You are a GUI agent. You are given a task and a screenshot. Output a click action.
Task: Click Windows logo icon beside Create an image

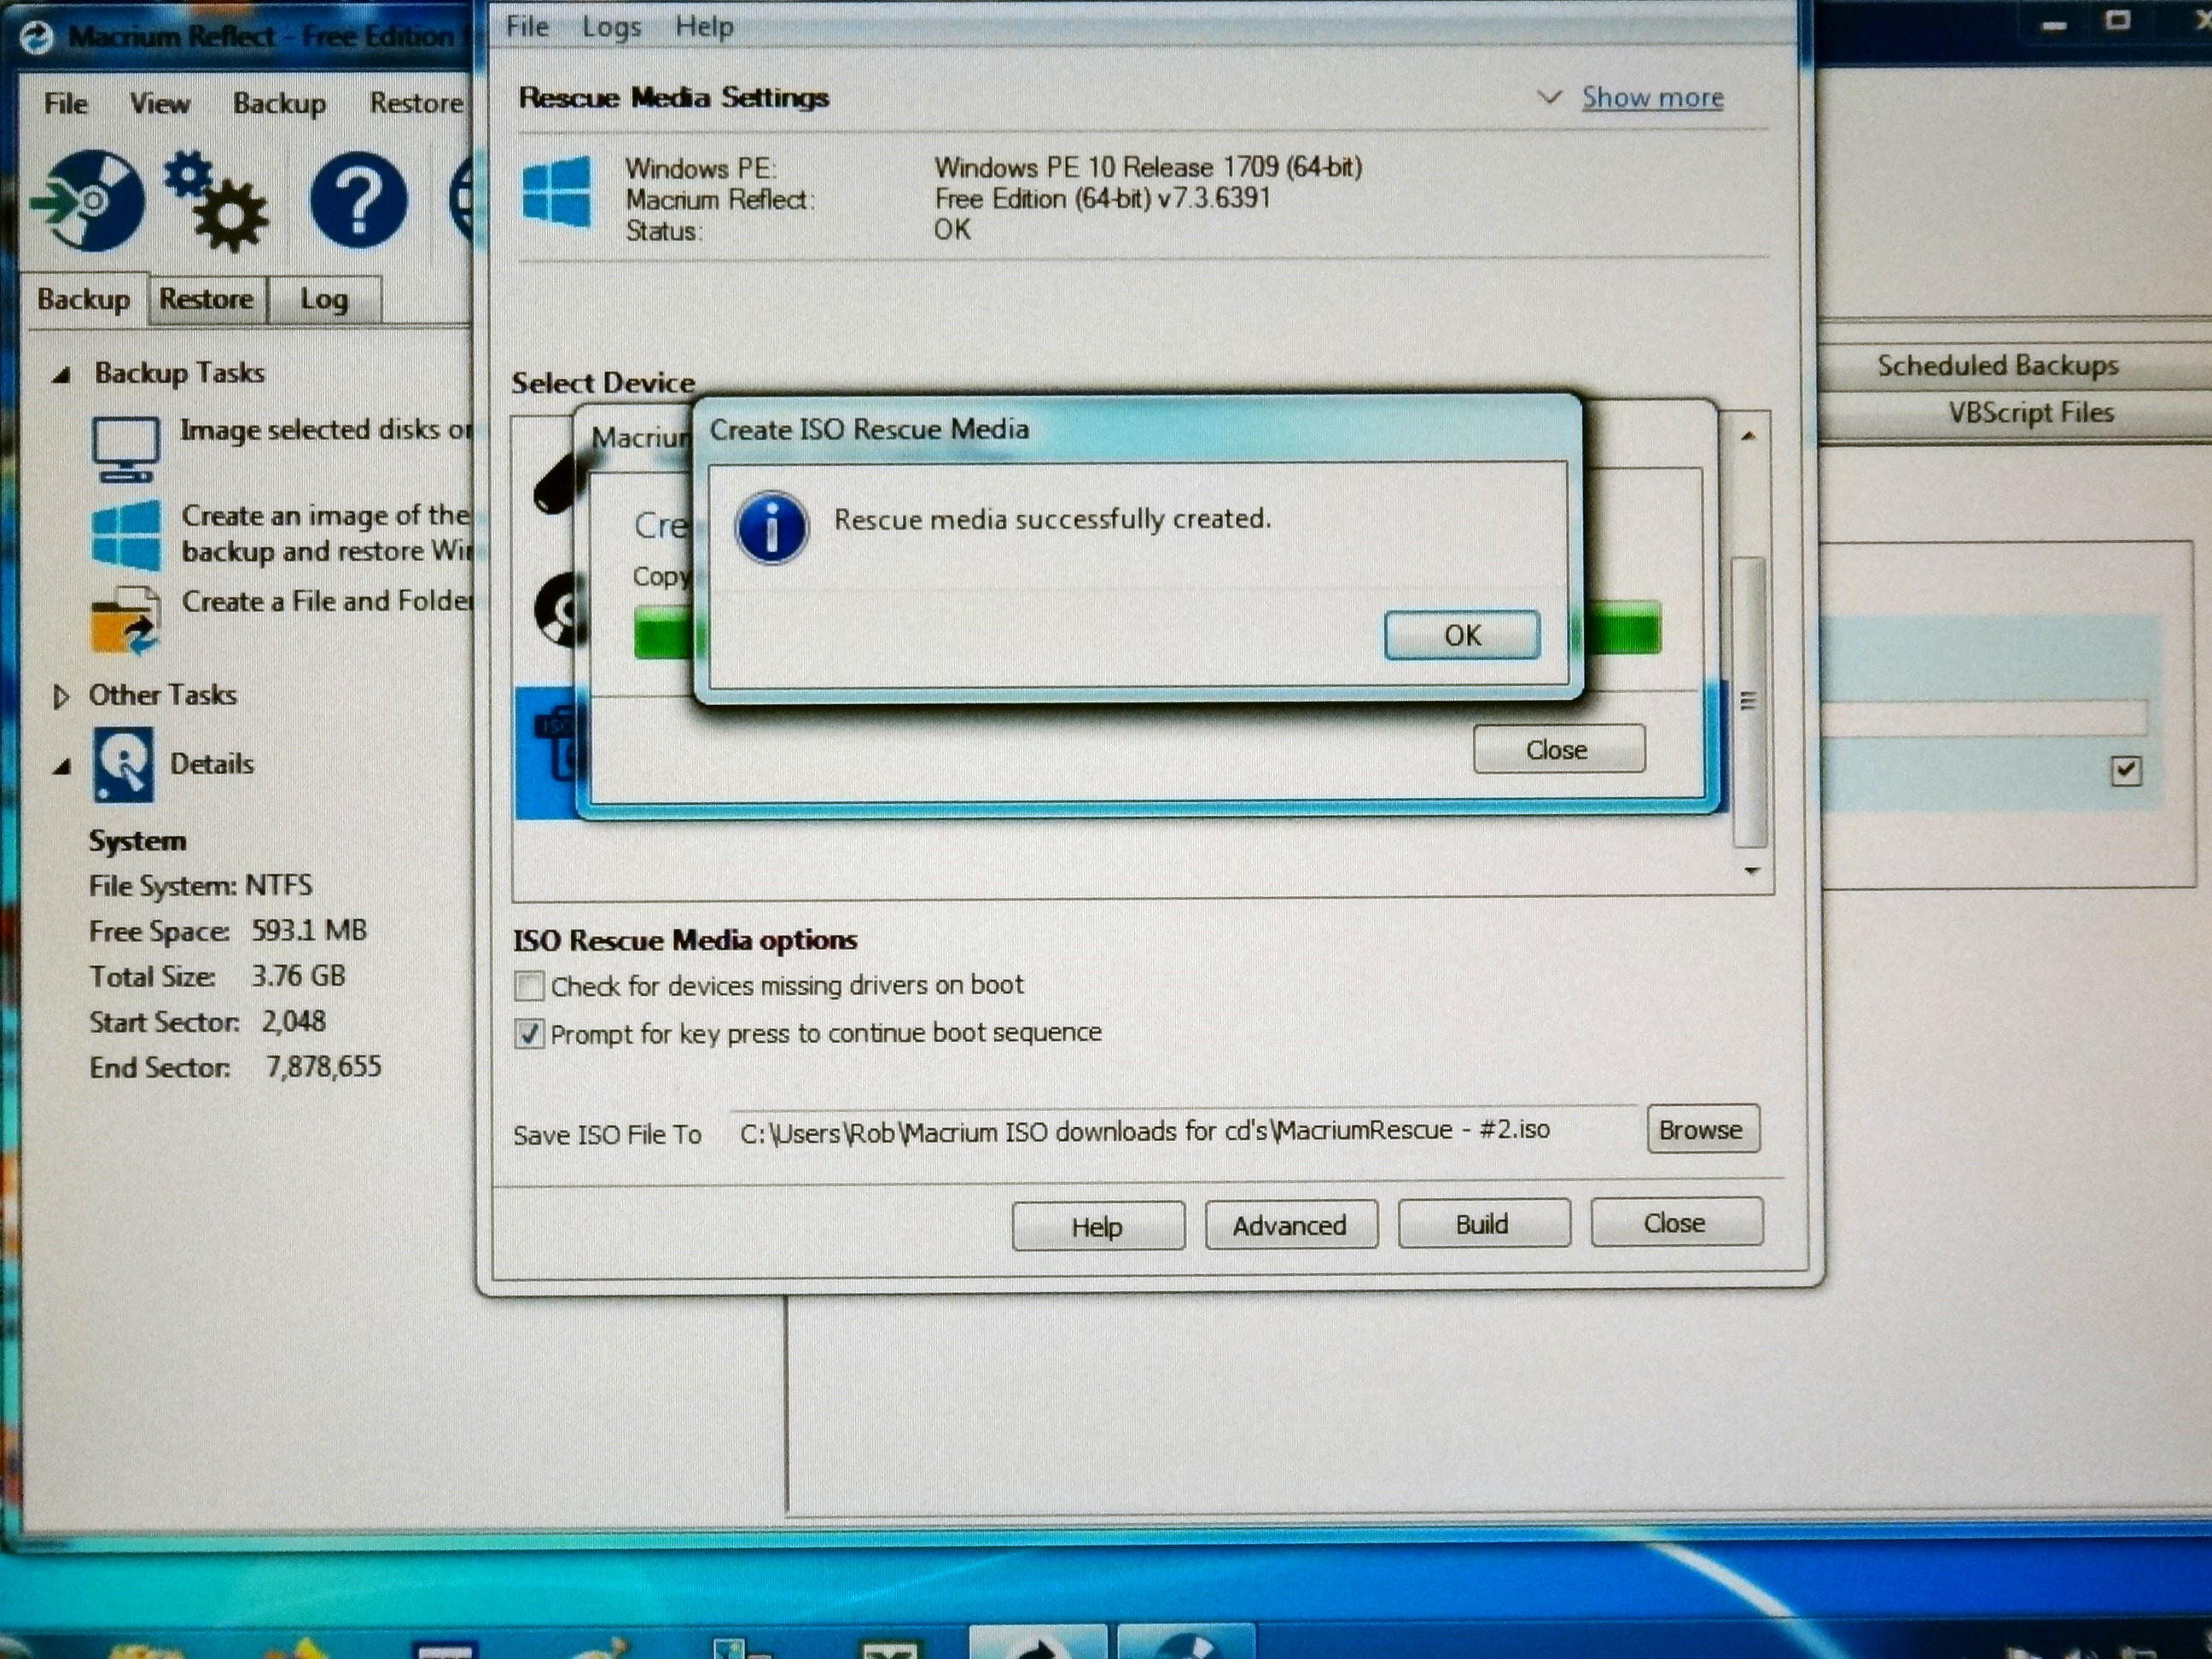125,536
